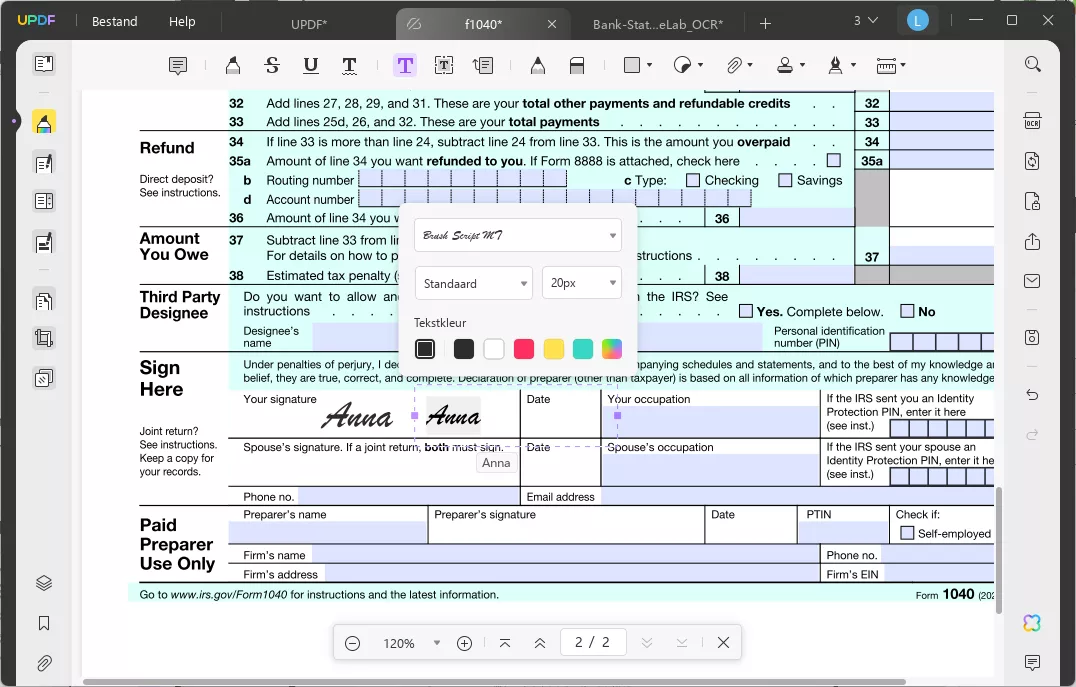Viewport: 1076px width, 687px height.
Task: Pick the eraser tool
Action: coord(577,65)
